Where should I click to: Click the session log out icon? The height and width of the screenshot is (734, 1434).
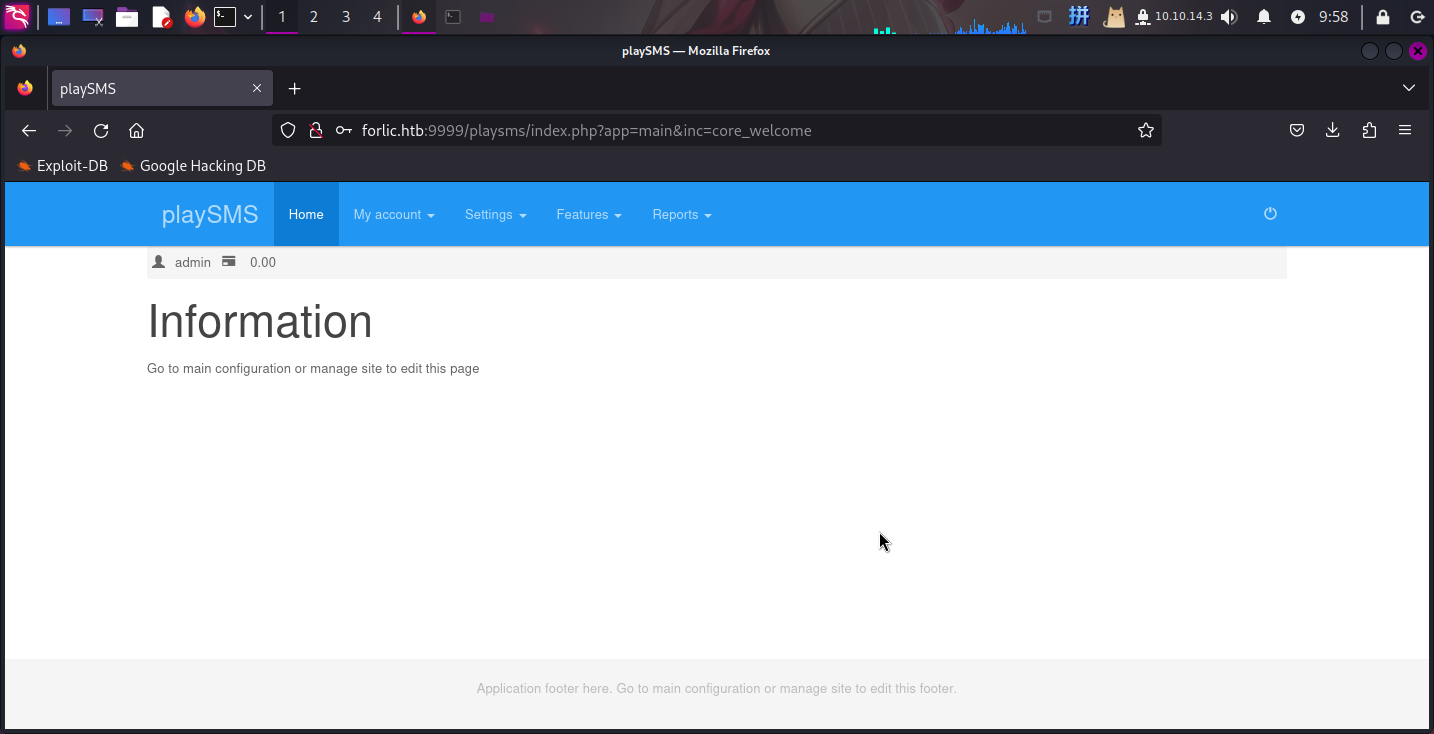click(1417, 17)
